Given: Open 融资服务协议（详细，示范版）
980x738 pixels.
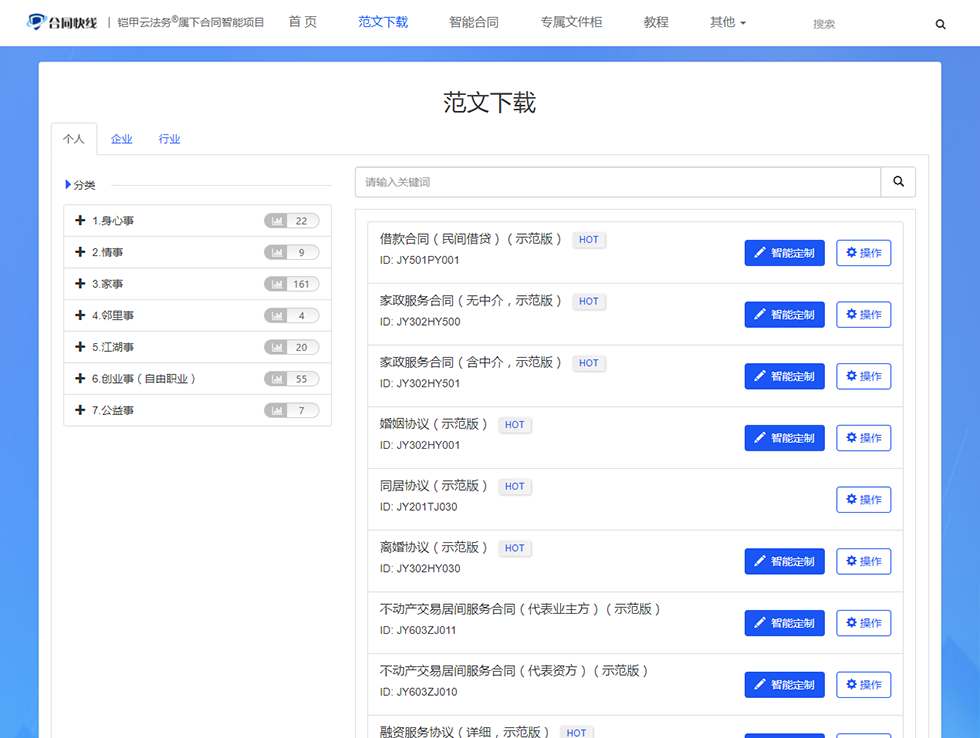Looking at the screenshot, I should click(x=464, y=732).
